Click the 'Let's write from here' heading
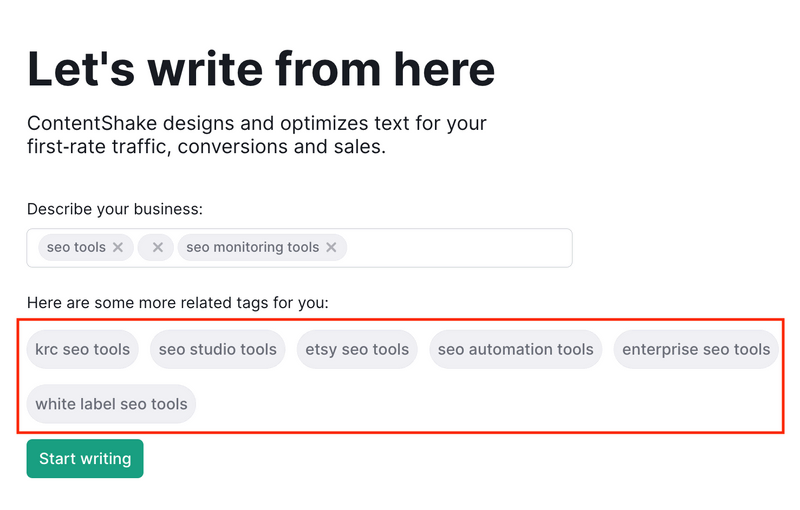The image size is (800, 510). 261,69
